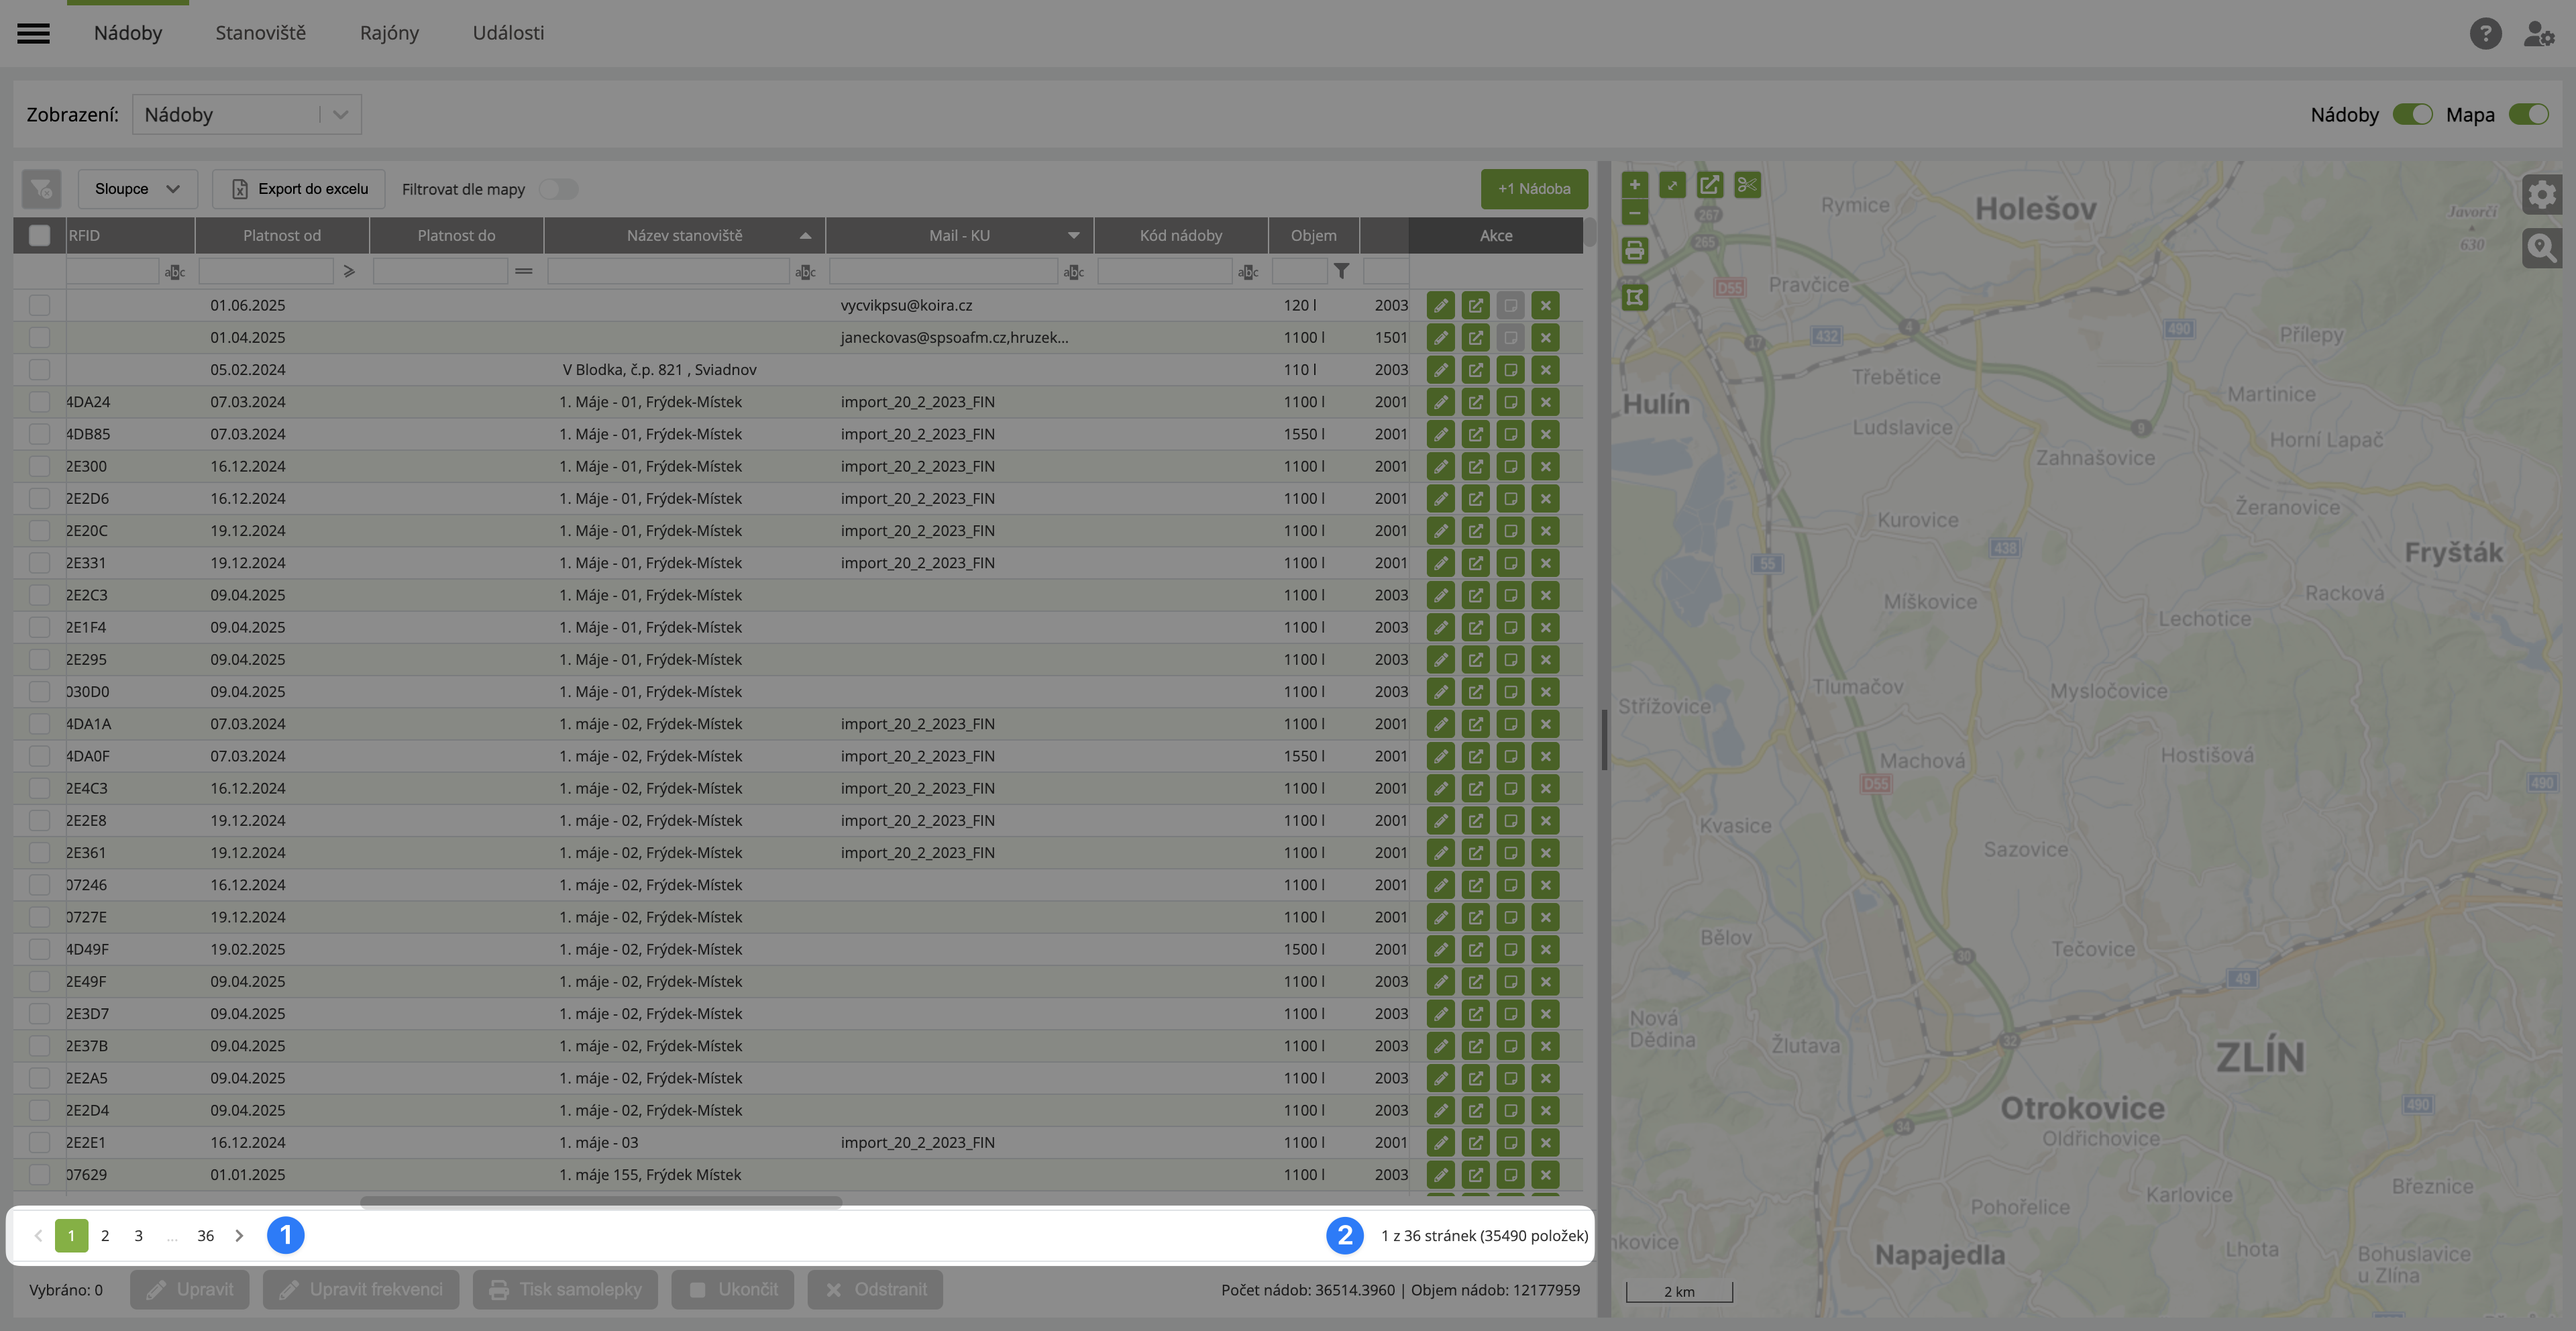2576x1331 pixels.
Task: Go to pagination page 36
Action: tap(205, 1236)
